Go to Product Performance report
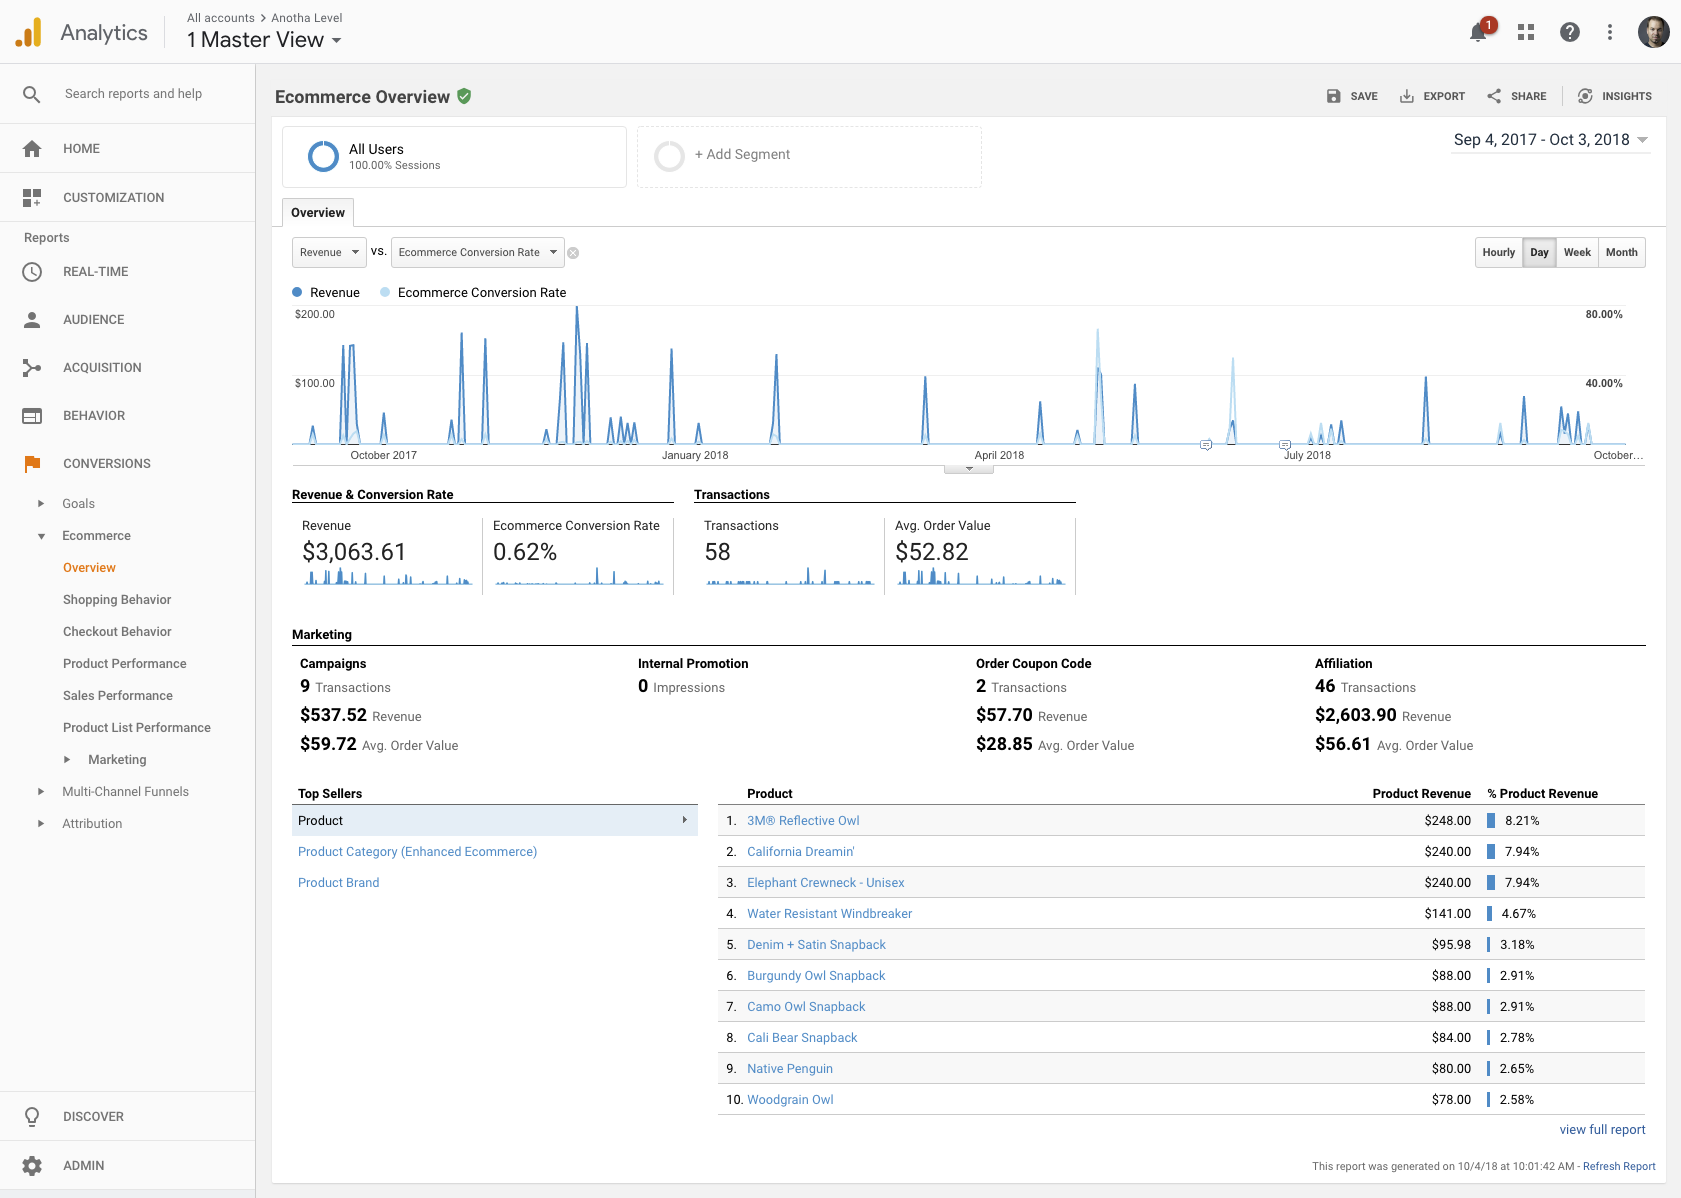The image size is (1681, 1198). tap(124, 664)
